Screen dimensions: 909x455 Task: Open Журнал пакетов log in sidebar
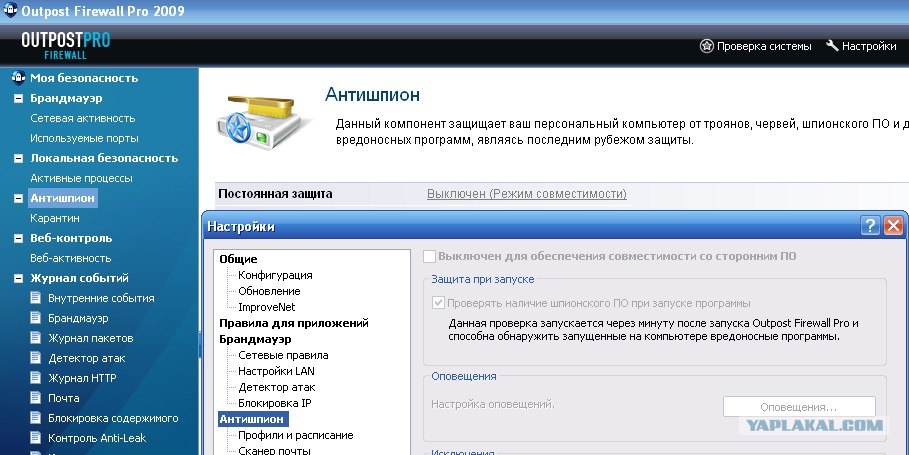point(90,338)
